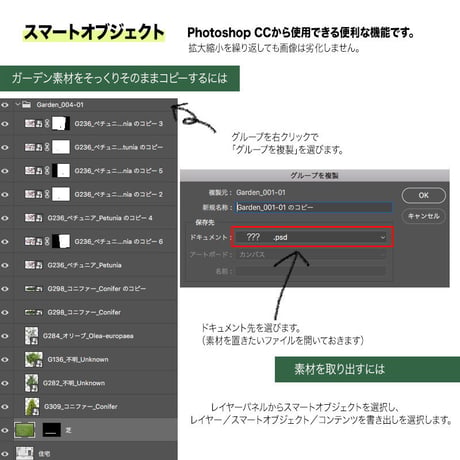Select G284_オリーブ_Olea-europaea layer thumbnail

coord(31,336)
